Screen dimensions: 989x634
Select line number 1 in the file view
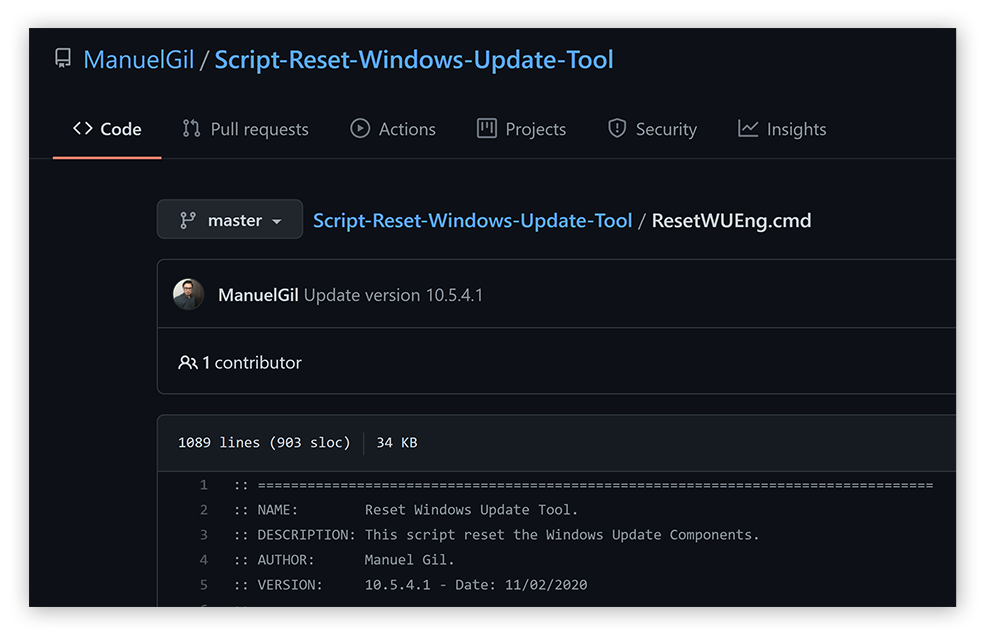(203, 484)
